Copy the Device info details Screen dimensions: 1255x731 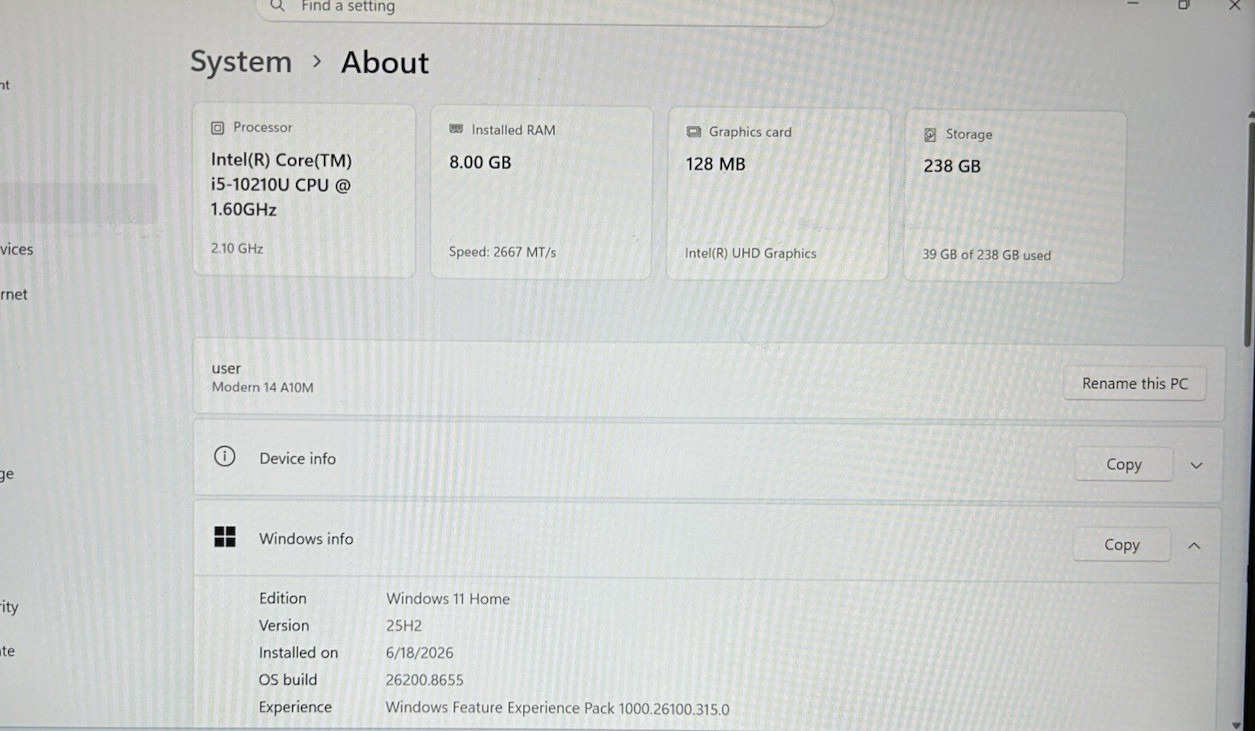[1123, 464]
